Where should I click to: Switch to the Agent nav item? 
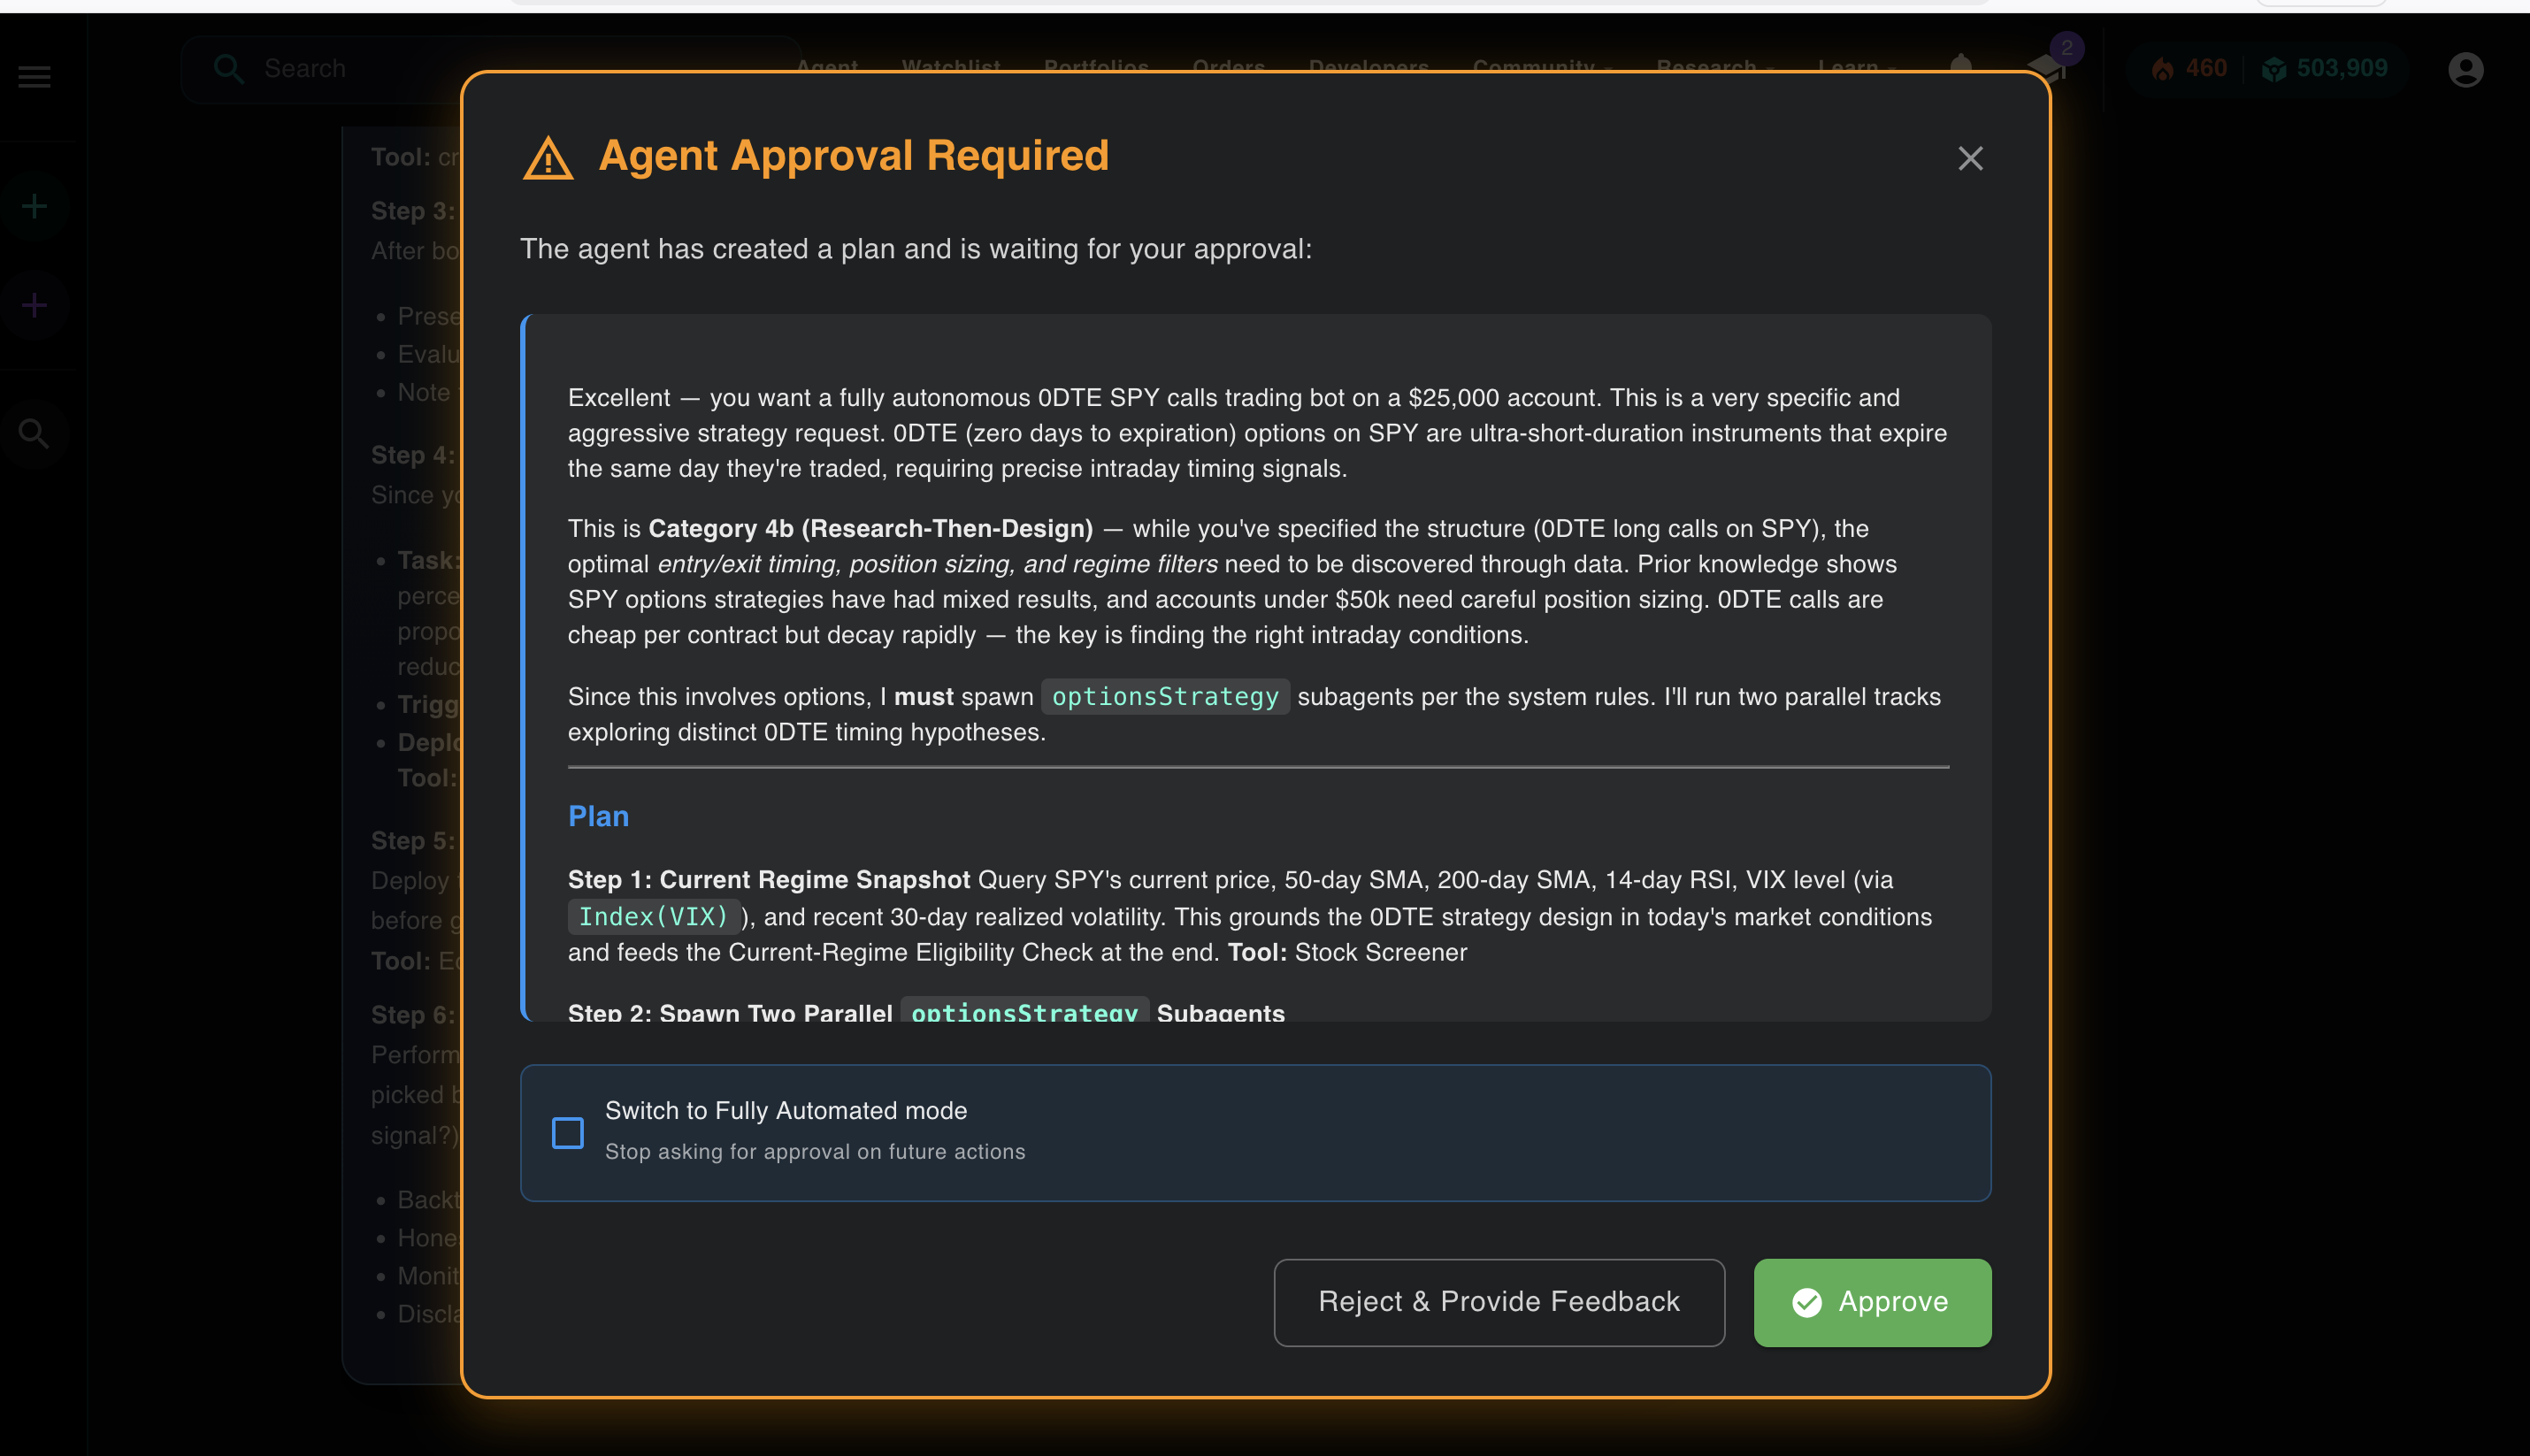pyautogui.click(x=828, y=68)
